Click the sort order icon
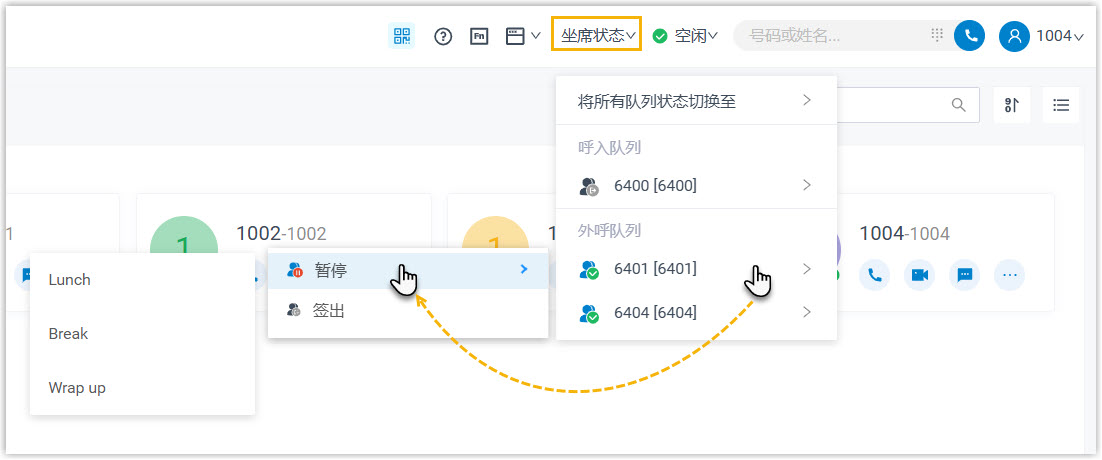The height and width of the screenshot is (460, 1102). pos(1011,105)
